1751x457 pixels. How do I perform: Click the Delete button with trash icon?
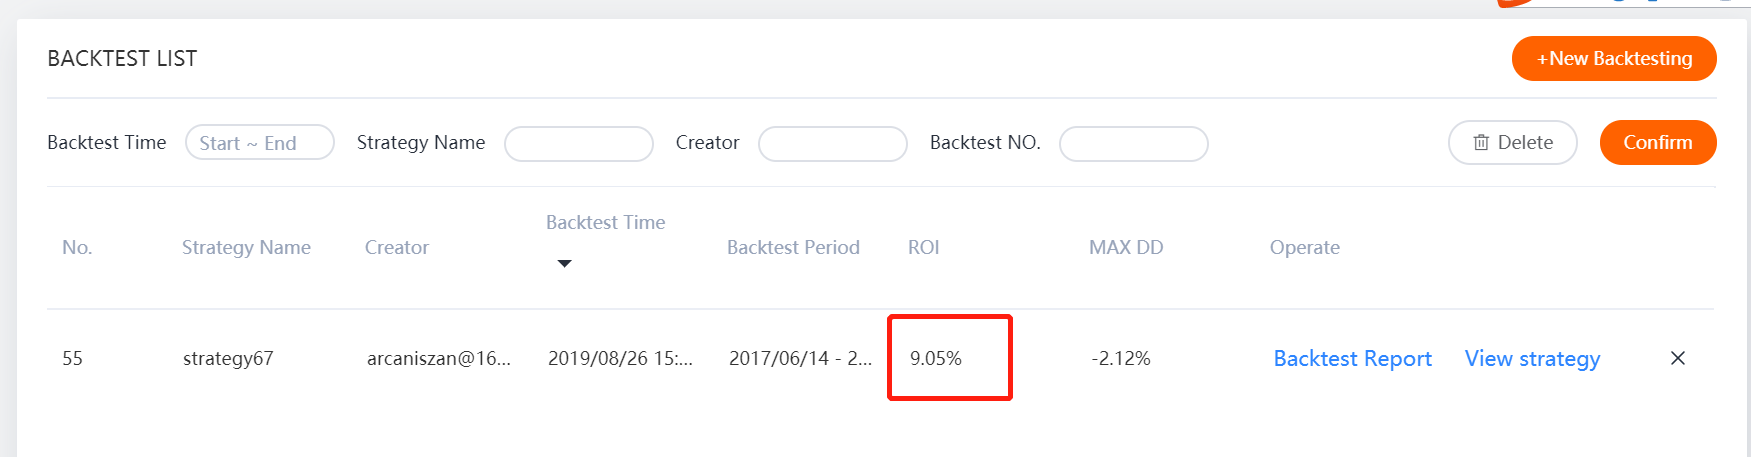click(x=1513, y=143)
